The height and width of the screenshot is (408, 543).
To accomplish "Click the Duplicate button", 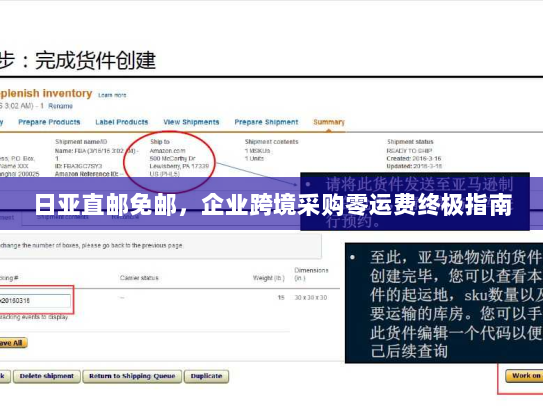I will coord(206,376).
